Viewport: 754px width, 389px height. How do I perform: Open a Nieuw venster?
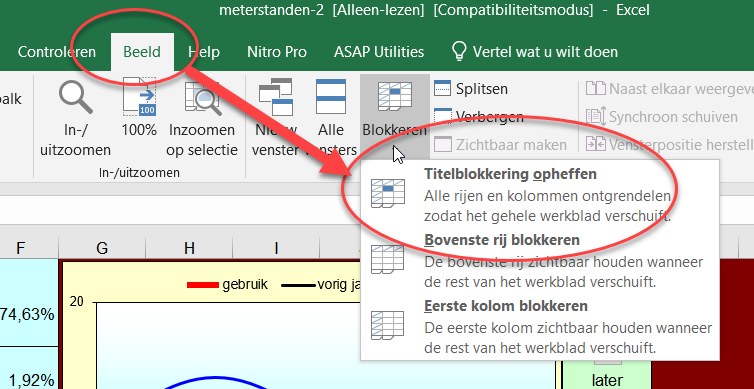point(276,96)
